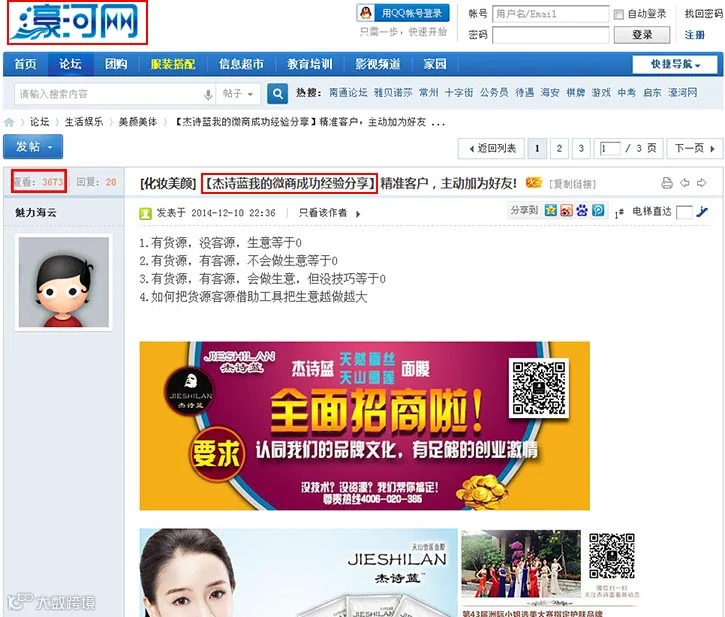725x617 pixels.
Task: Open the 论坛 nav tab
Action: [x=70, y=64]
